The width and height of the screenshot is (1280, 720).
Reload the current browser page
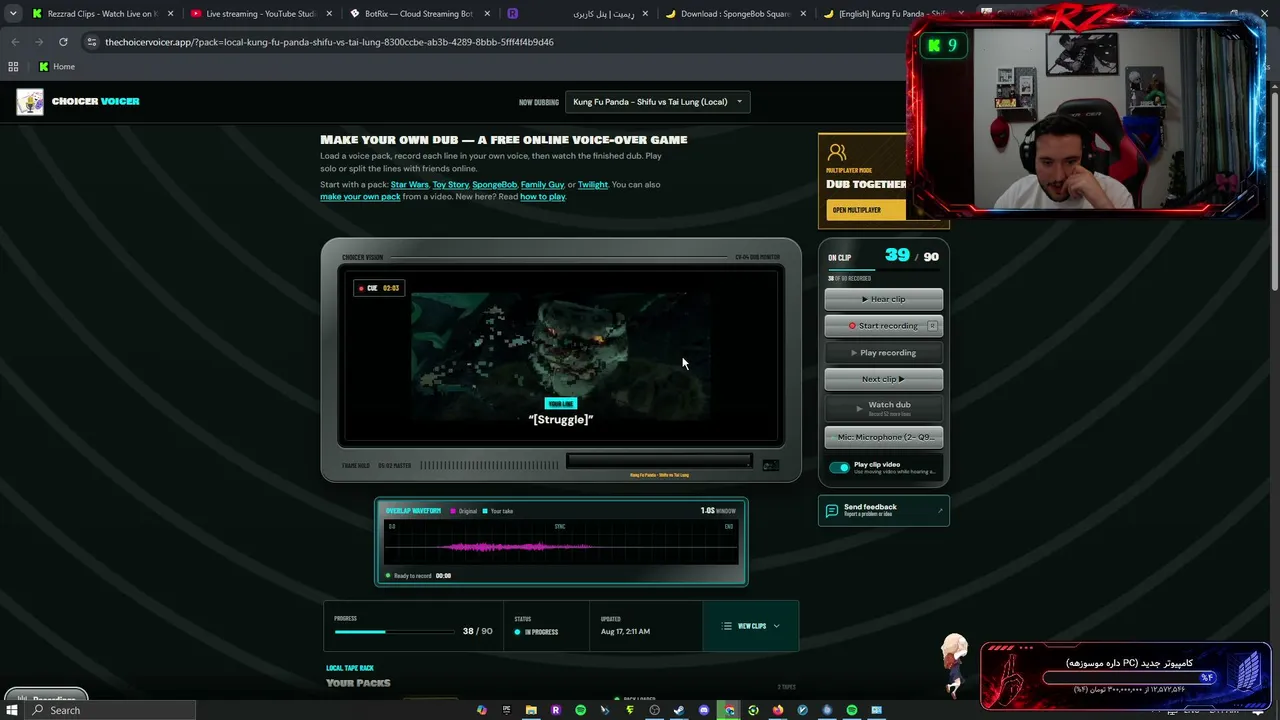63,42
